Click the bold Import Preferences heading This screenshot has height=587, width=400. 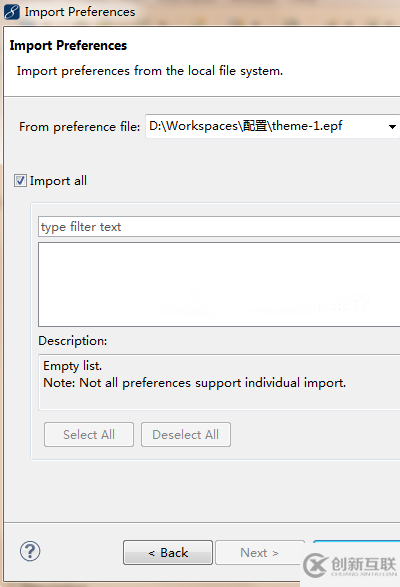point(68,46)
